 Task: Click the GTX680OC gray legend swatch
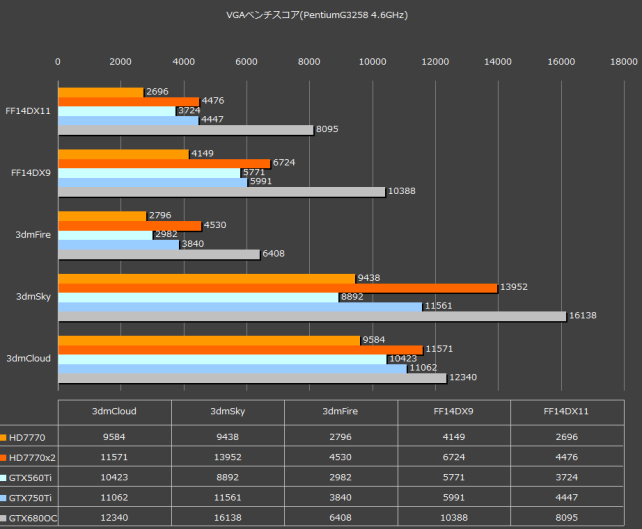pyautogui.click(x=3, y=518)
